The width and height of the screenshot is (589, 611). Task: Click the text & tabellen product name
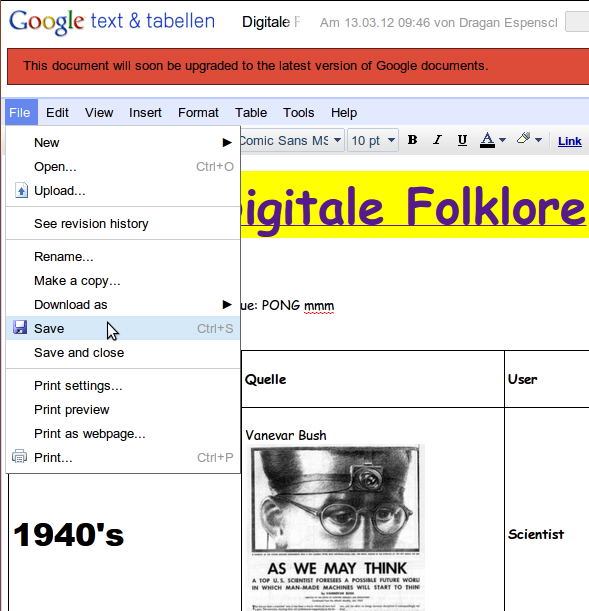153,21
